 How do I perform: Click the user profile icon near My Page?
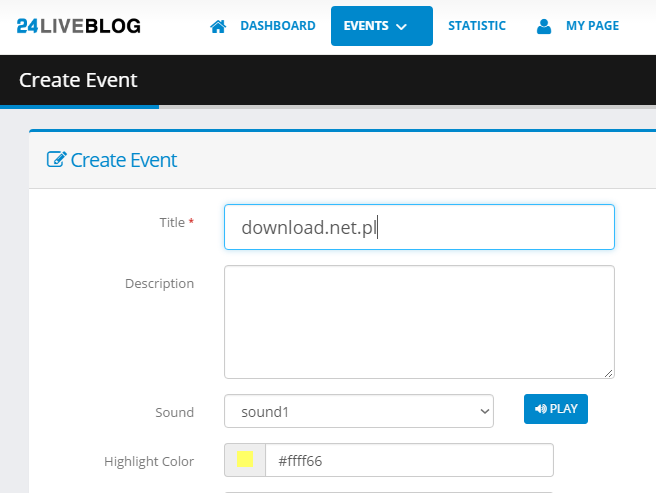[x=544, y=26]
